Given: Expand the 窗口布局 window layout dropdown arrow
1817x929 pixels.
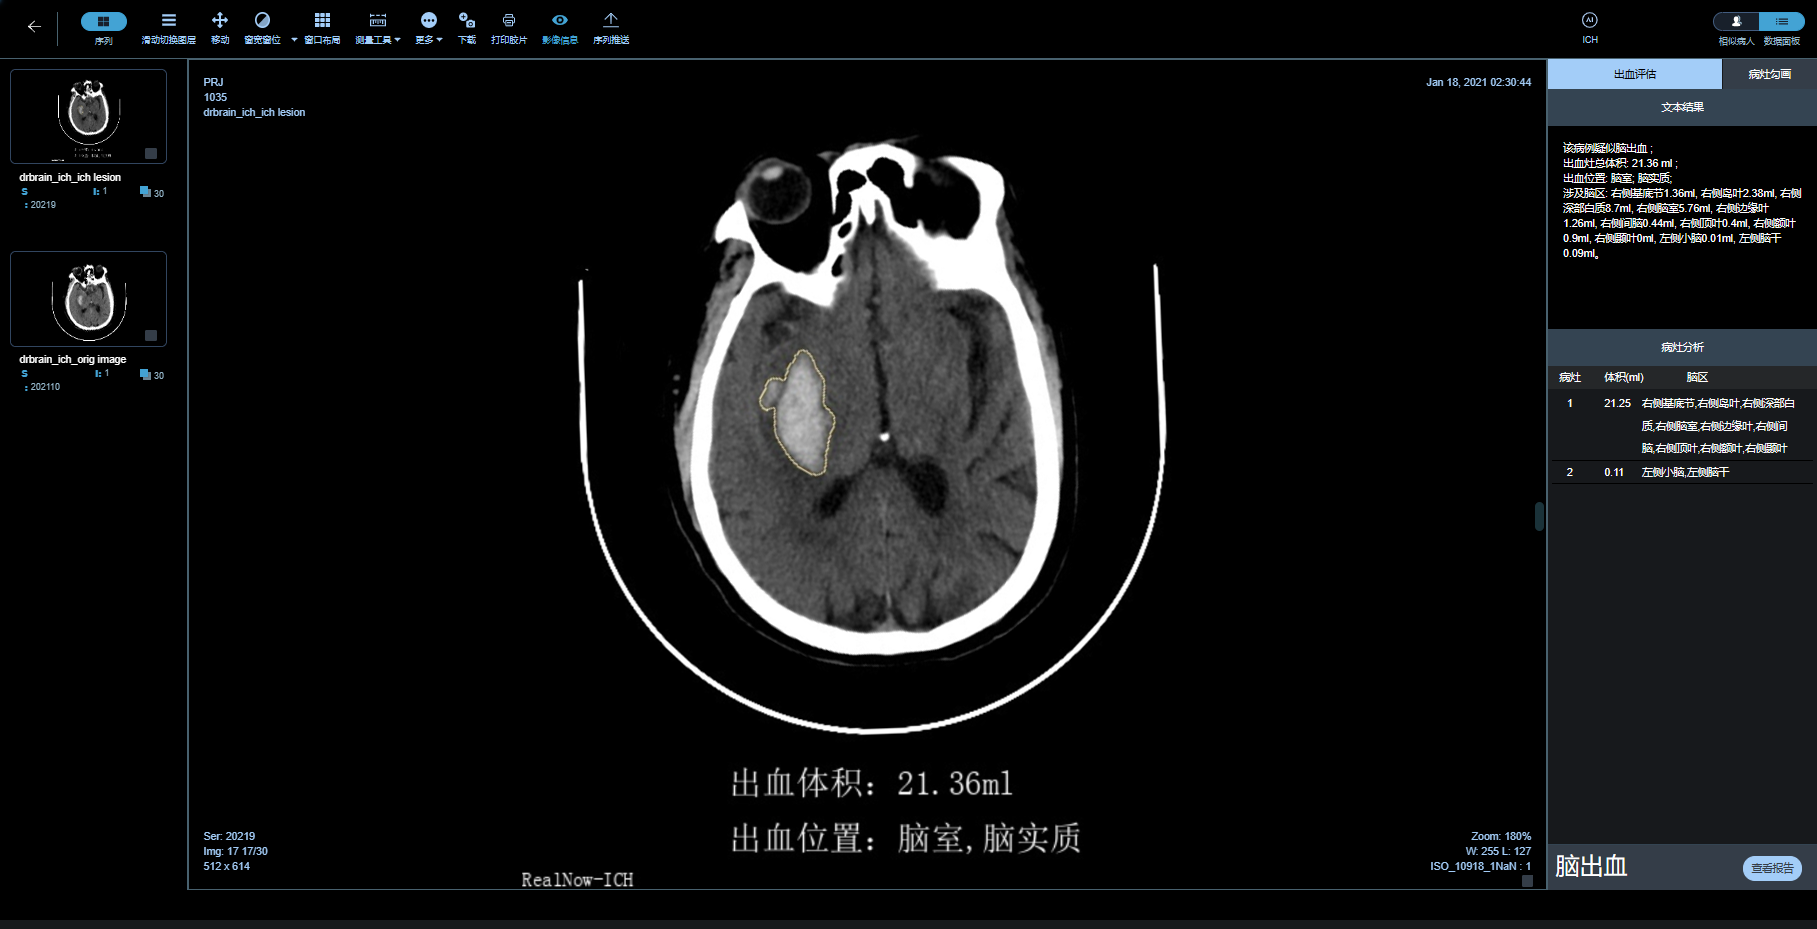Looking at the screenshot, I should pyautogui.click(x=294, y=40).
